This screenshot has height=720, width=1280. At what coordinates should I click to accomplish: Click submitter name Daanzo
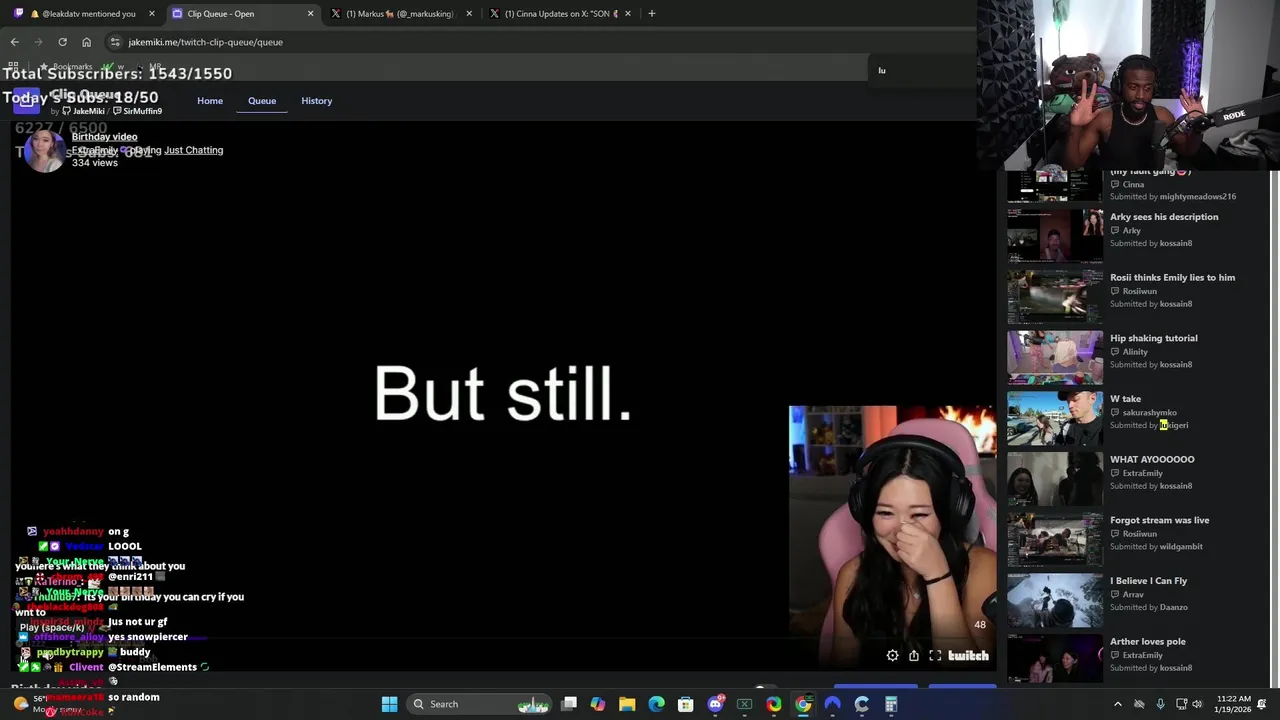(x=1173, y=607)
